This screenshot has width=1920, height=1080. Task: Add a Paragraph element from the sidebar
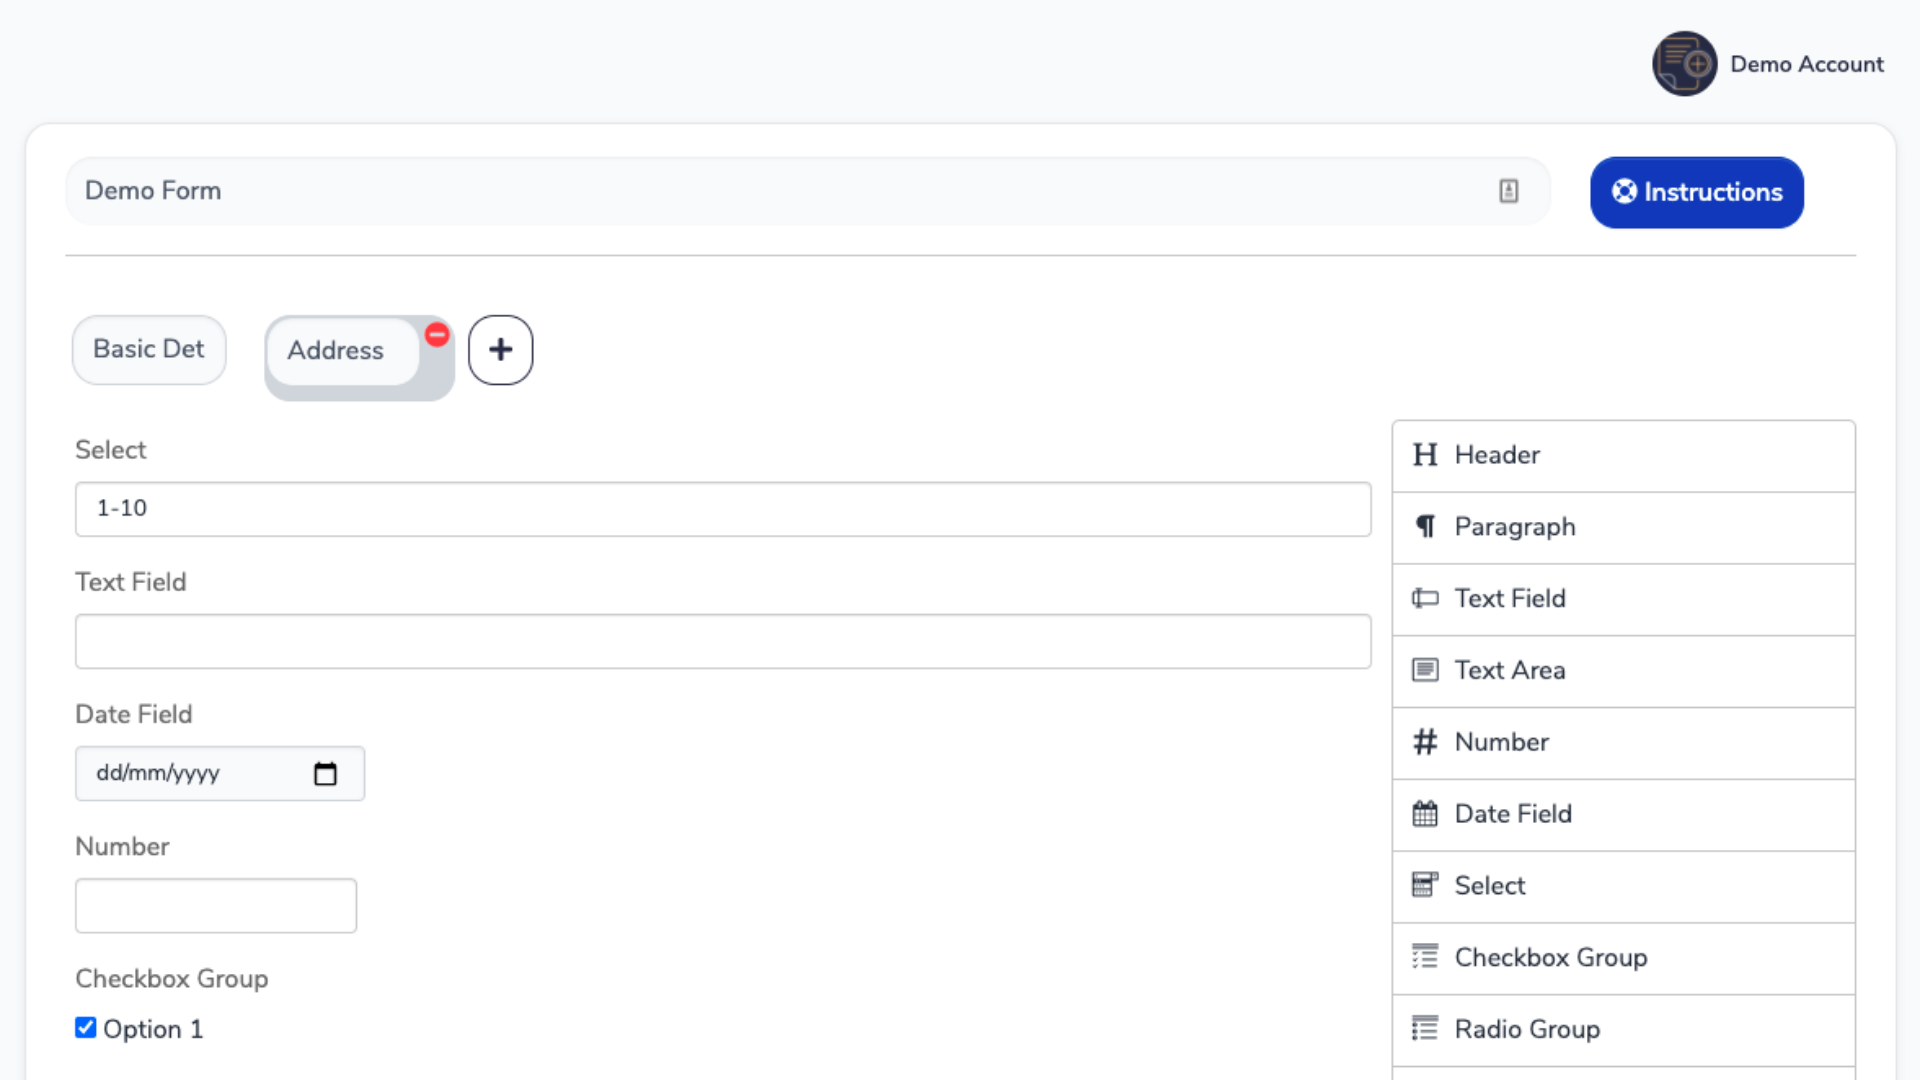(x=1514, y=527)
